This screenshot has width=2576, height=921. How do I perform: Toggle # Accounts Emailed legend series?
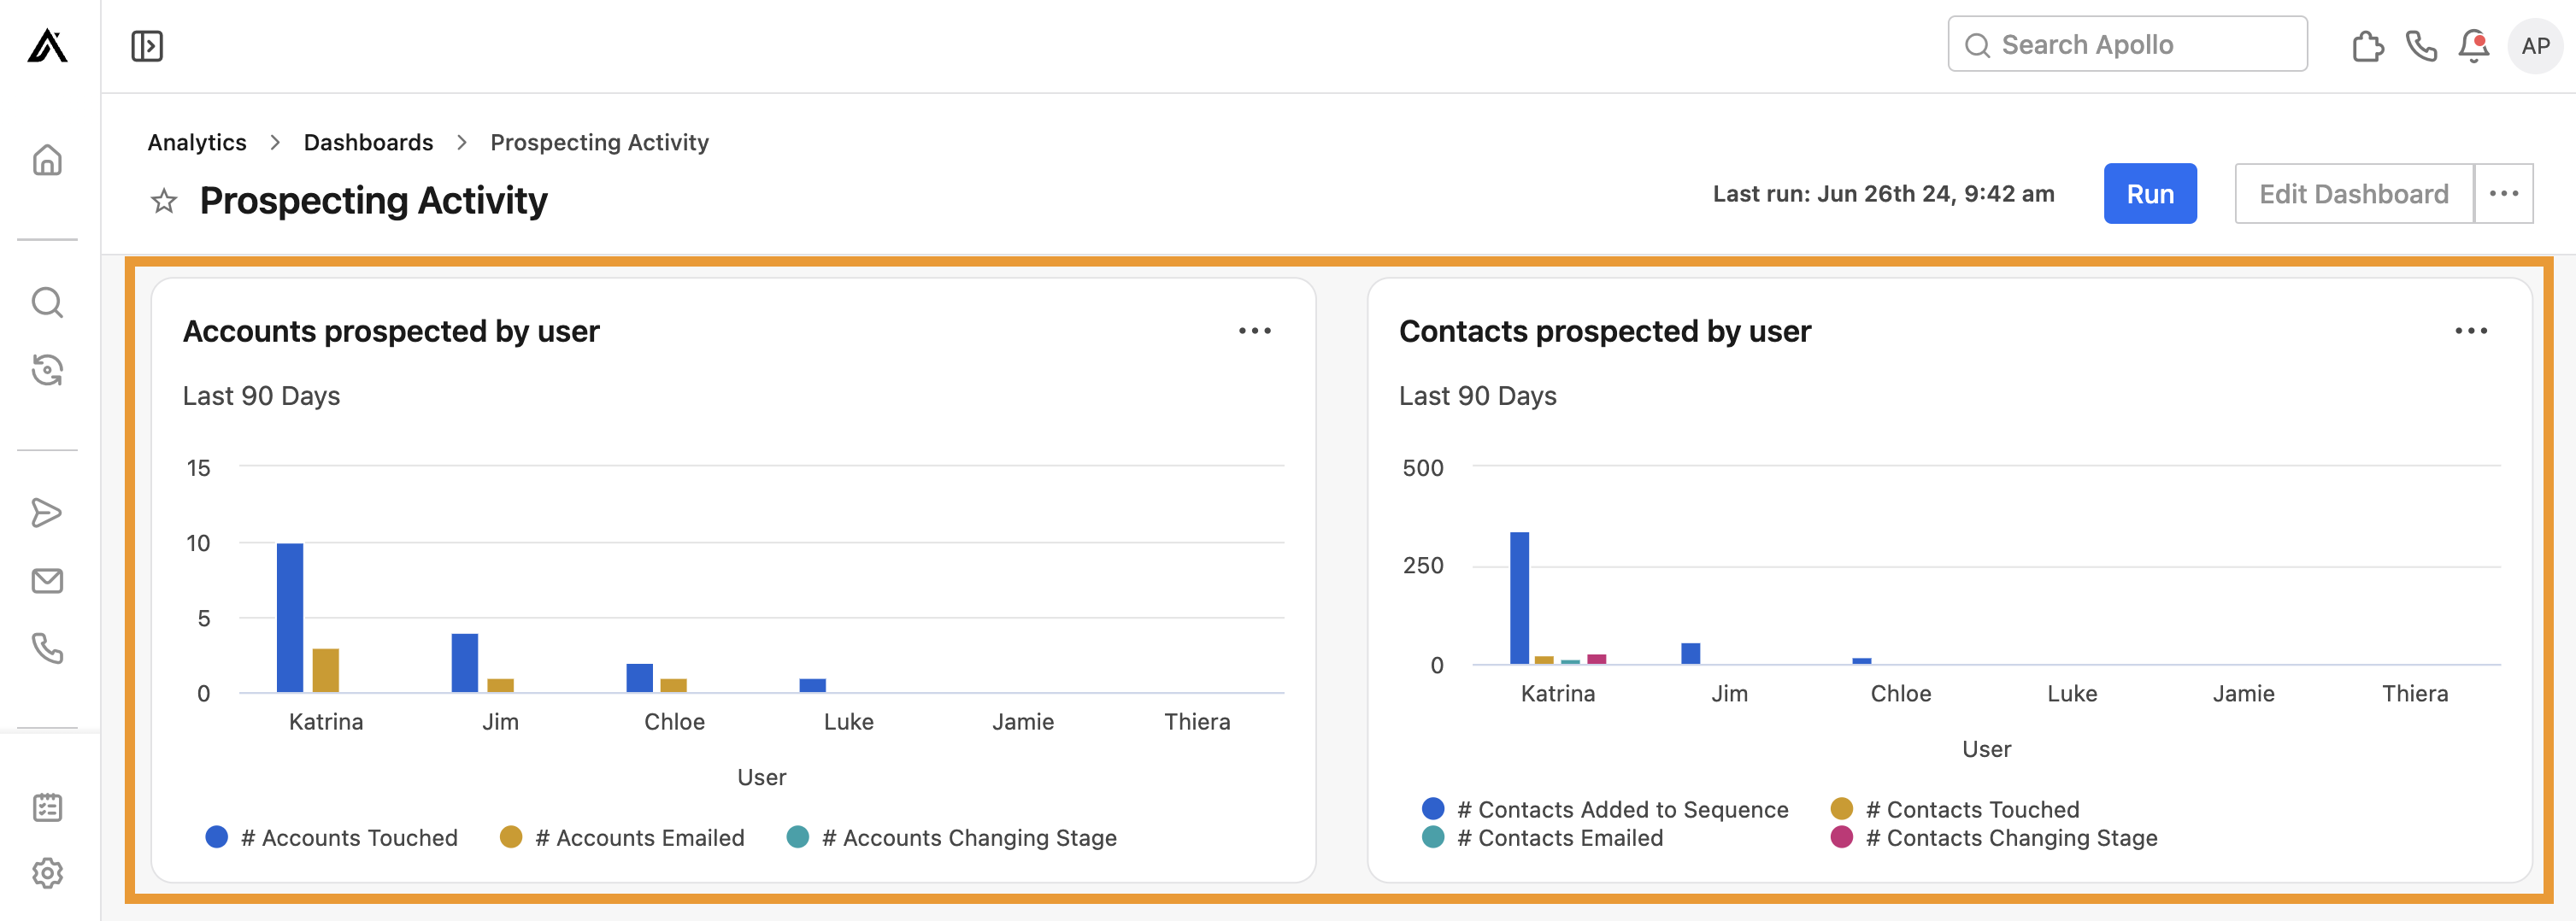click(622, 838)
